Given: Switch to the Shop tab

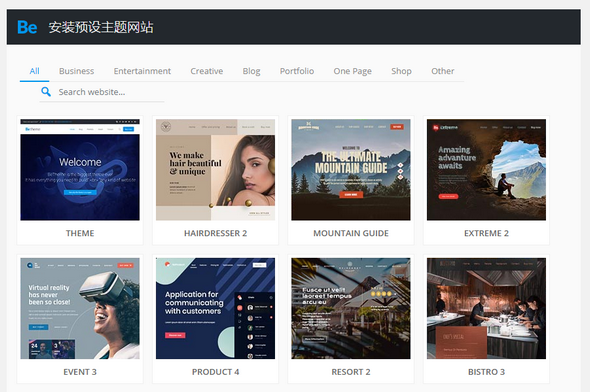Looking at the screenshot, I should pyautogui.click(x=401, y=71).
